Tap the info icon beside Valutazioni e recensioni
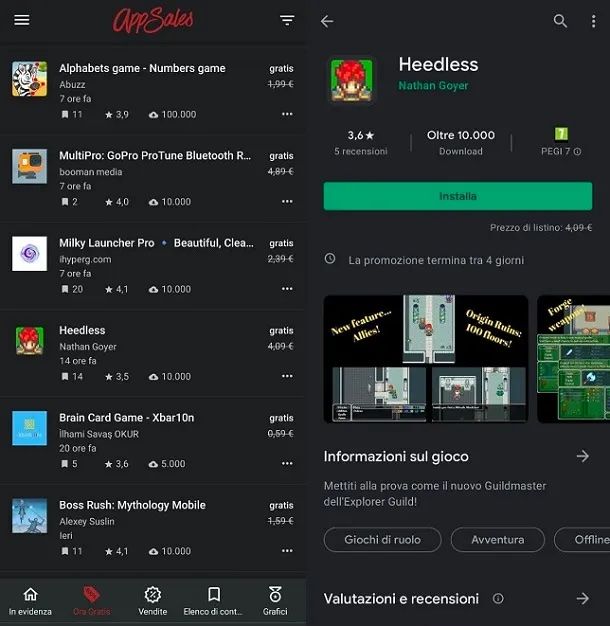610x626 pixels. click(x=498, y=598)
